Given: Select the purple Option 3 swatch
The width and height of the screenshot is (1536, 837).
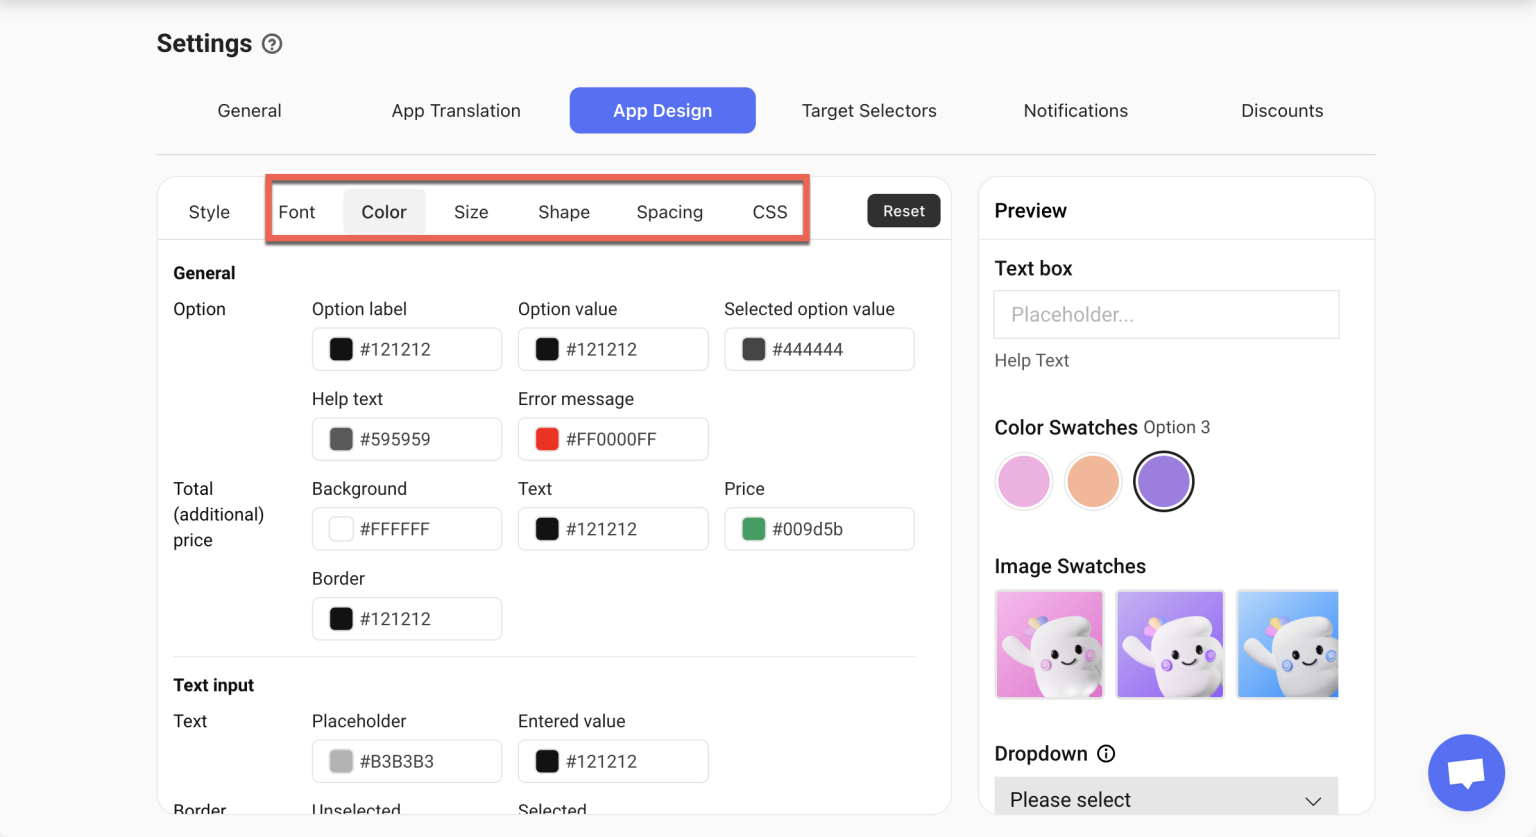Looking at the screenshot, I should pos(1163,481).
